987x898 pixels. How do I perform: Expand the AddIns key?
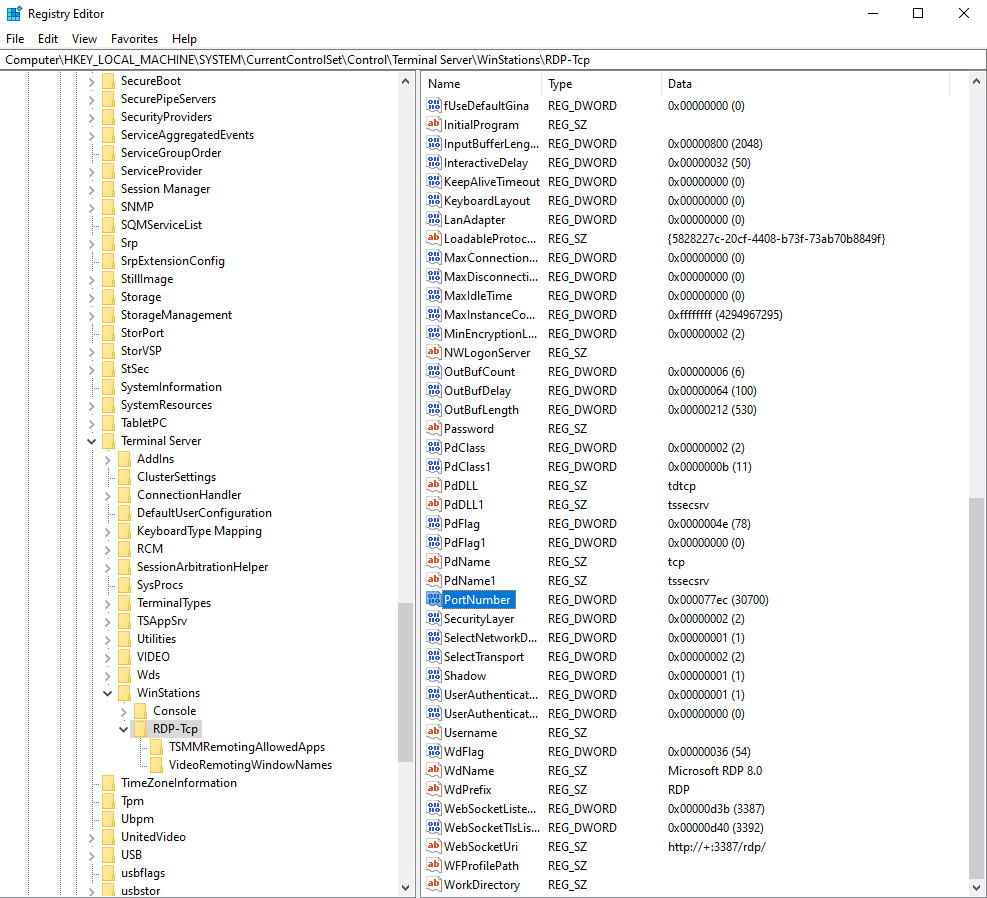click(108, 459)
